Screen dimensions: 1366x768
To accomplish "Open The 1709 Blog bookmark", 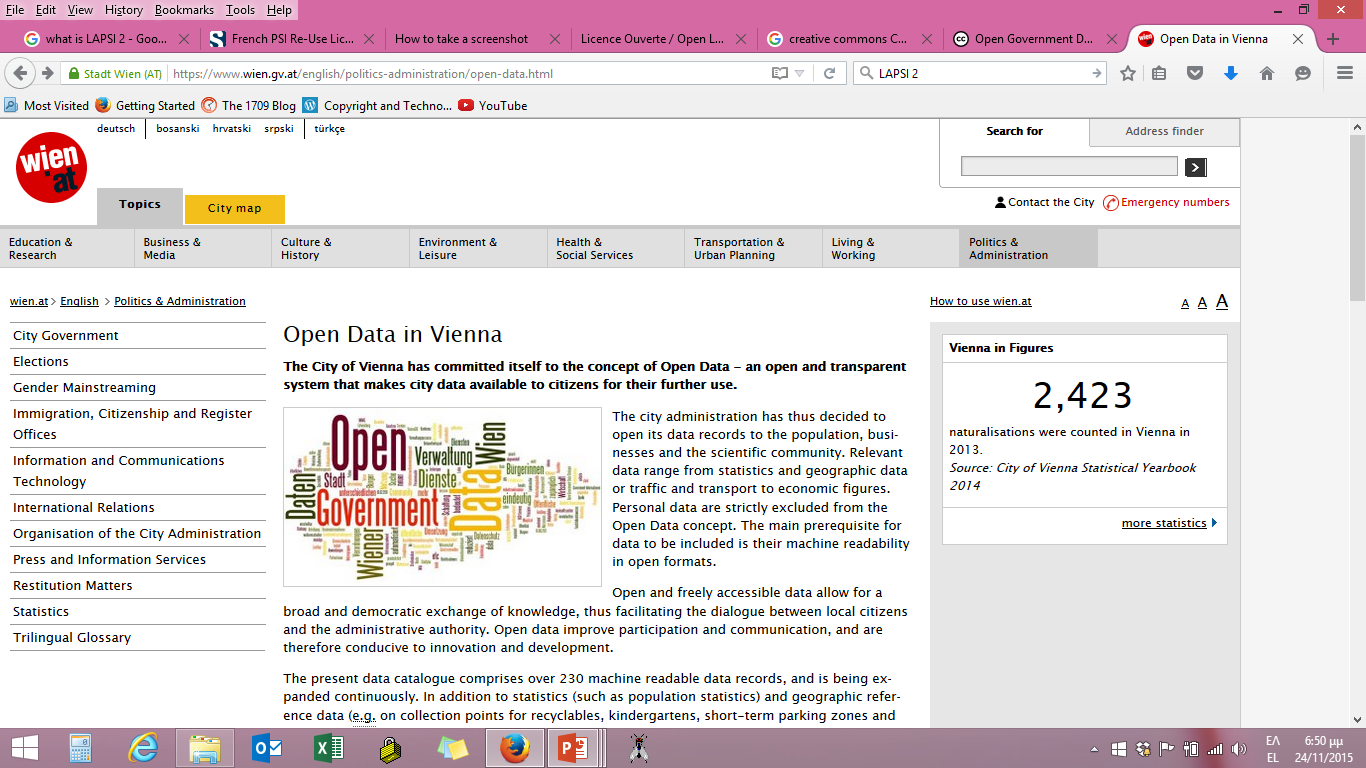I will coord(249,105).
